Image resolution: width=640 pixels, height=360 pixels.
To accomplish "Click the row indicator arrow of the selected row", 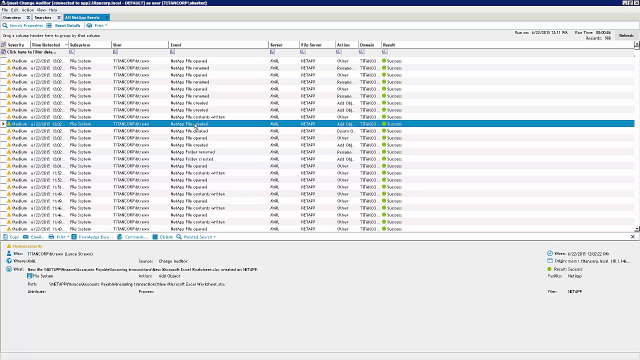I will [x=3, y=124].
